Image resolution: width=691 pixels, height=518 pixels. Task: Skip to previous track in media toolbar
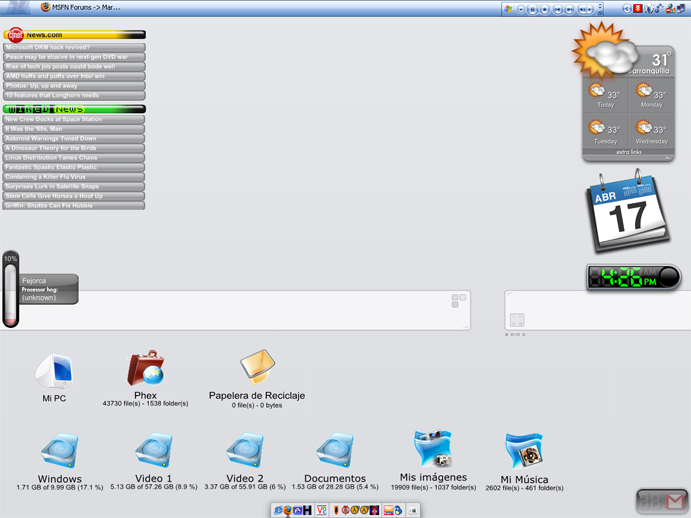557,9
